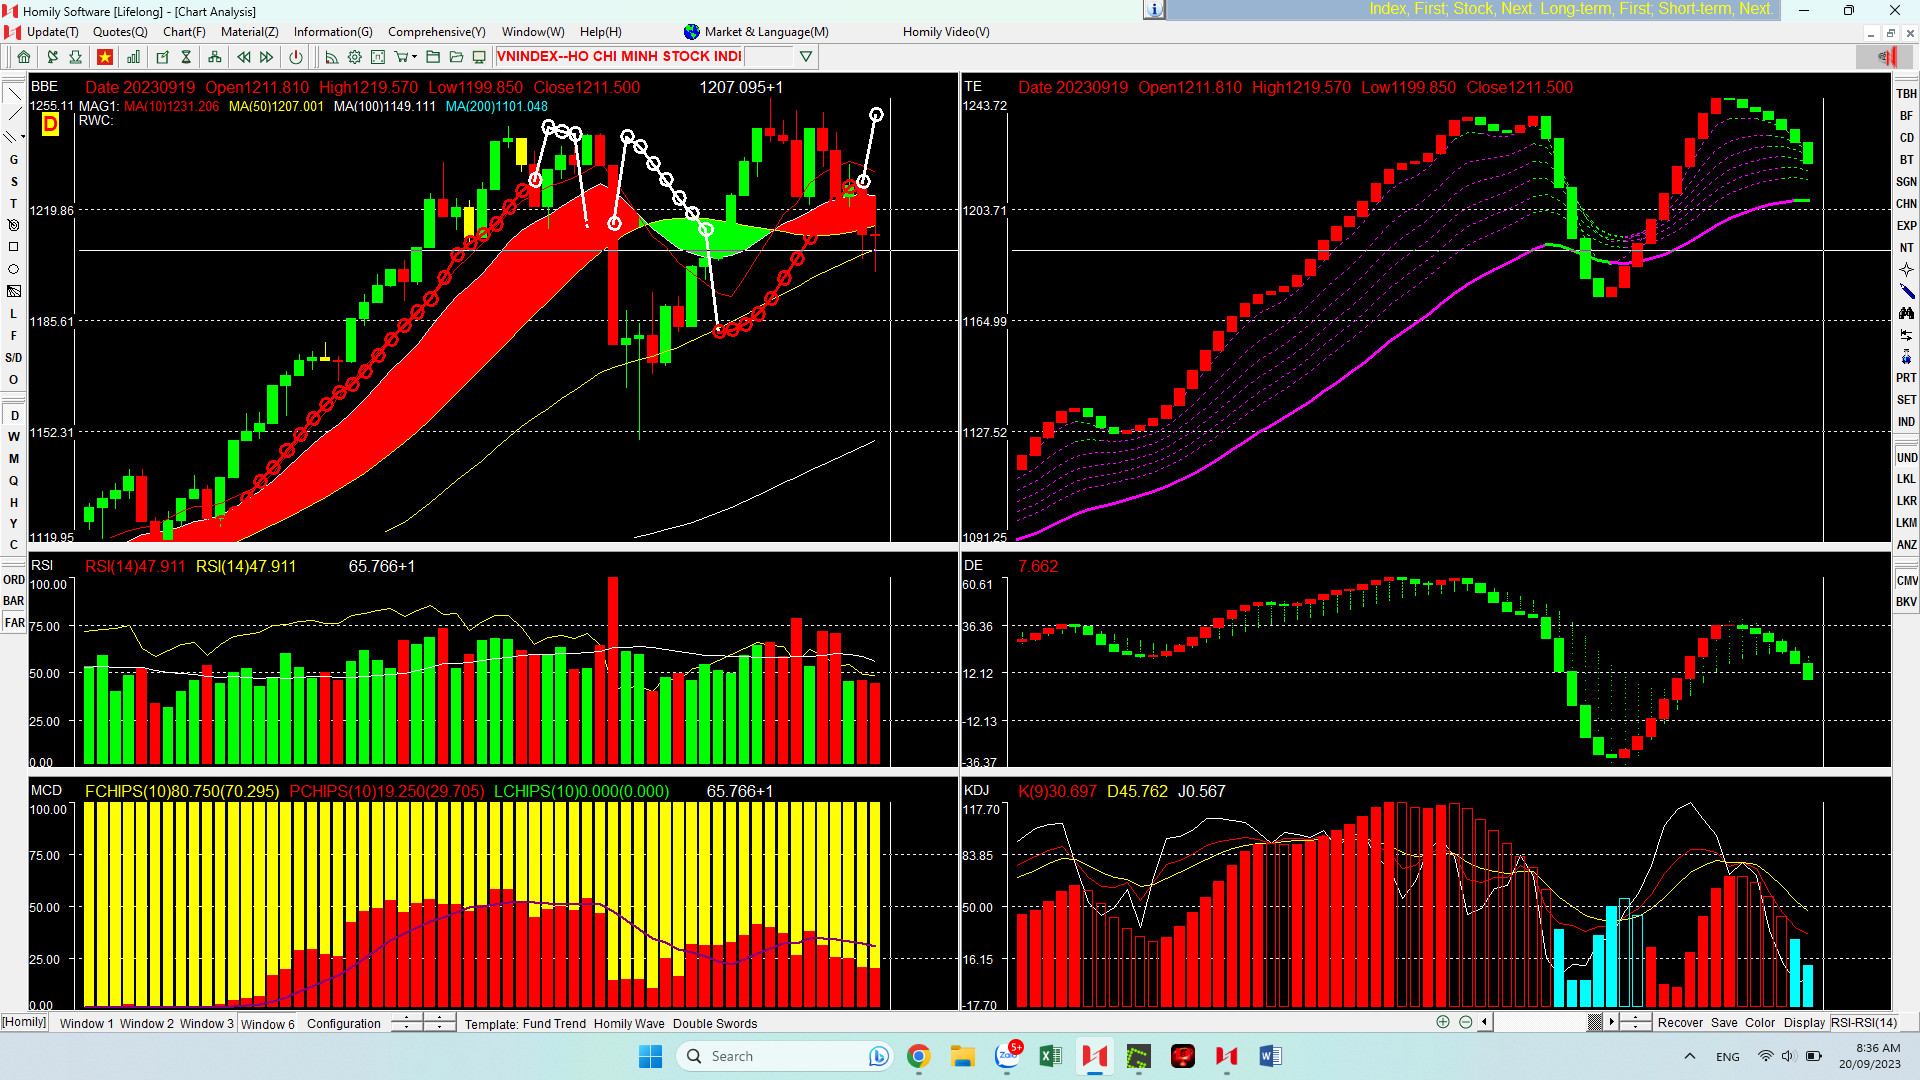Click the Color option in status bar

tap(1760, 1022)
